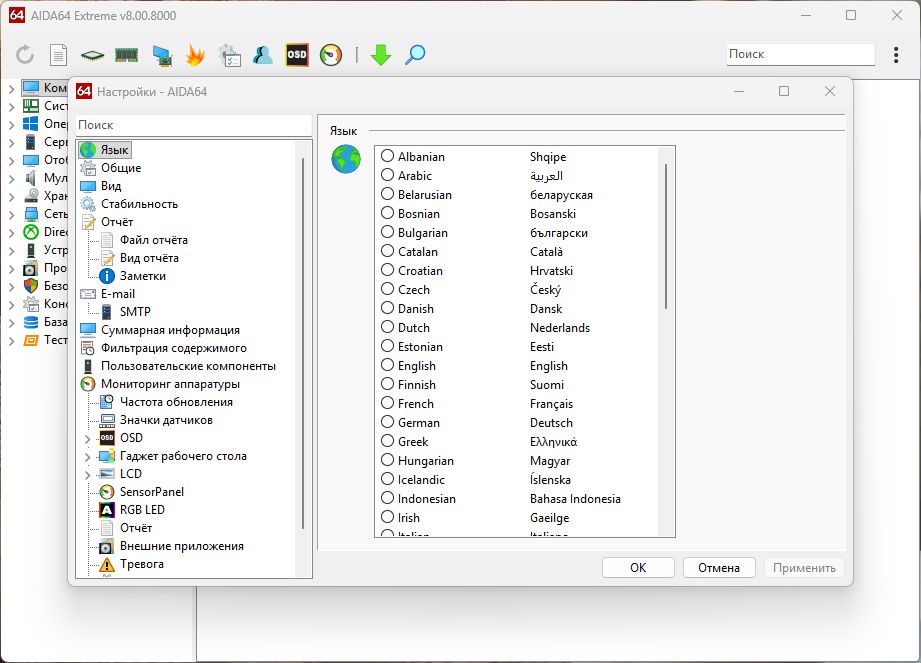Expand the Ком computer node in main tree
The image size is (921, 663).
tap(11, 89)
